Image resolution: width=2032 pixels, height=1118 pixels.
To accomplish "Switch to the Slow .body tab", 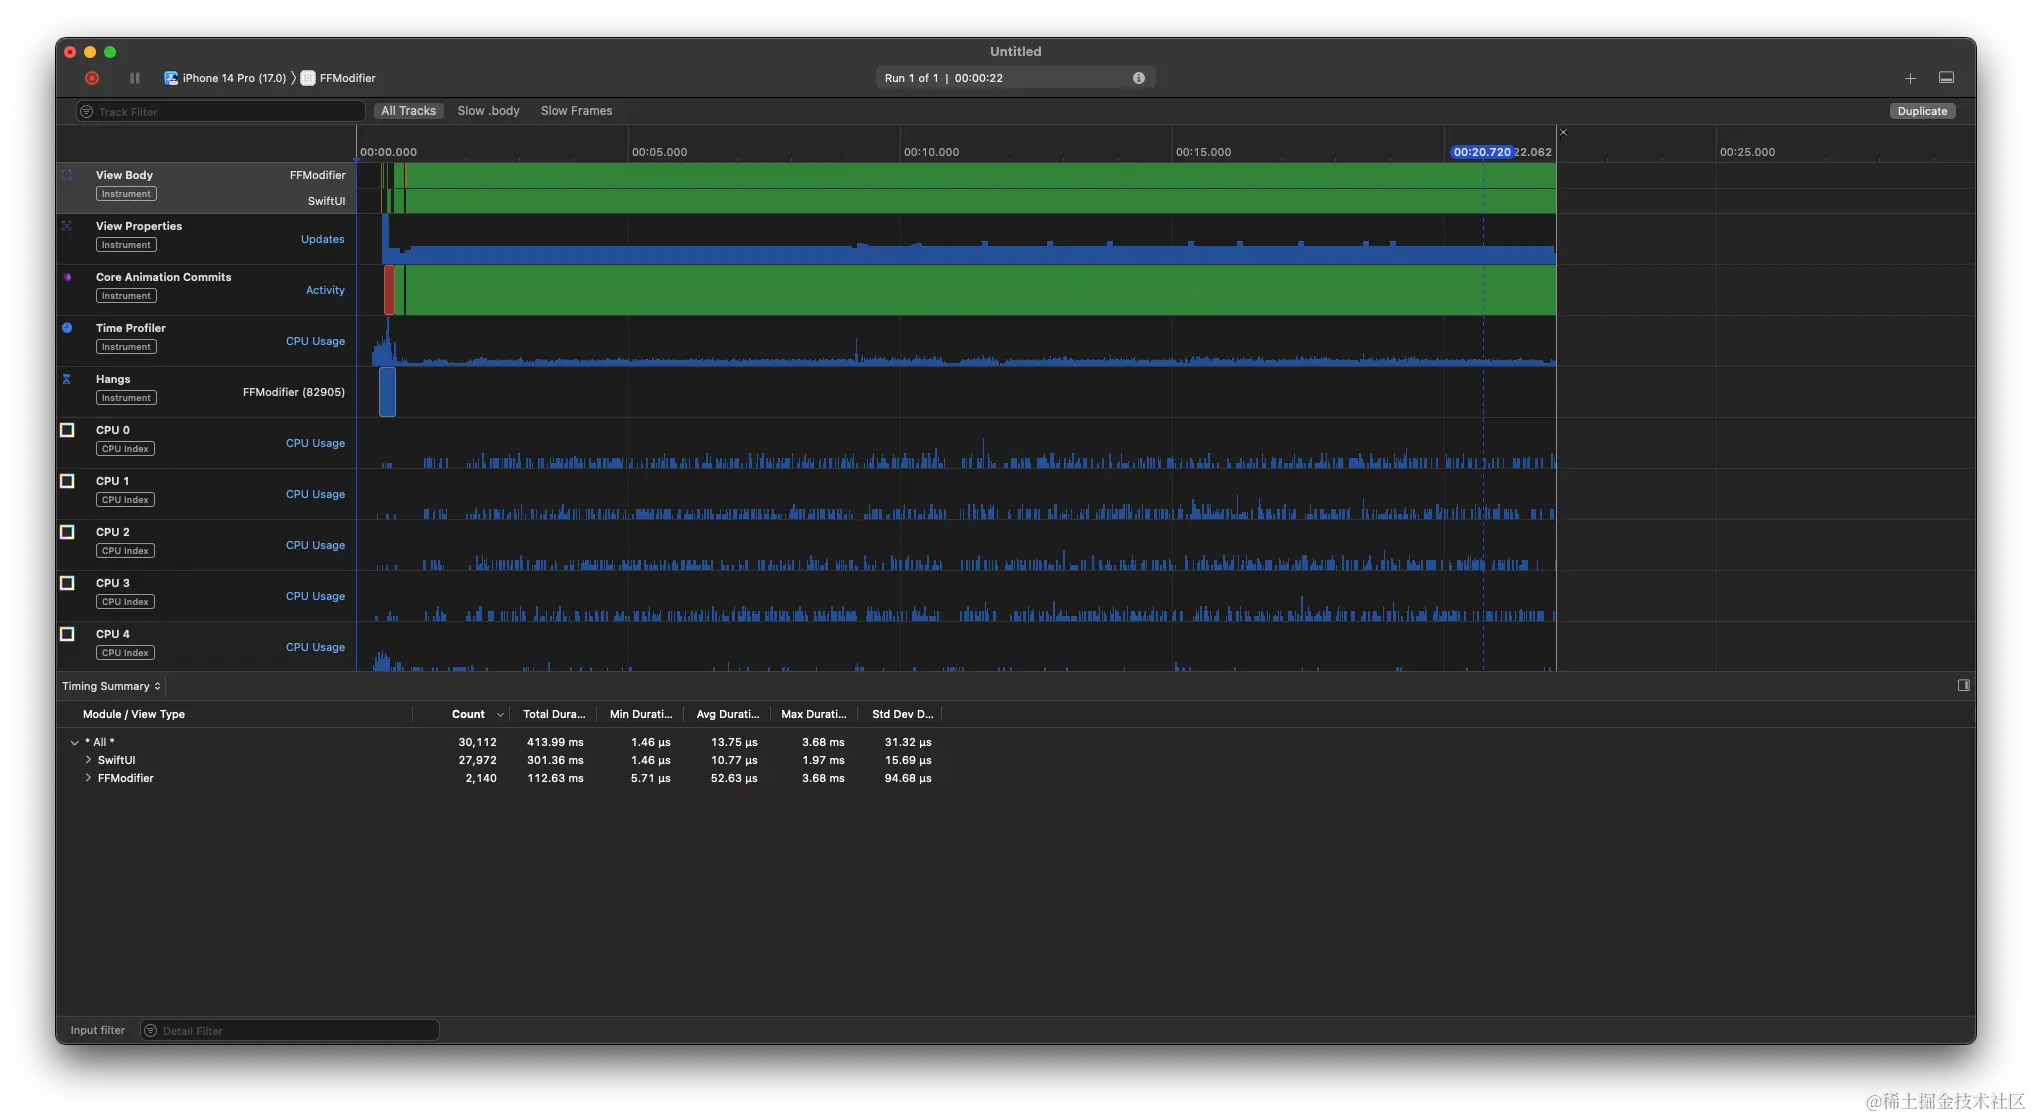I will [x=488, y=111].
